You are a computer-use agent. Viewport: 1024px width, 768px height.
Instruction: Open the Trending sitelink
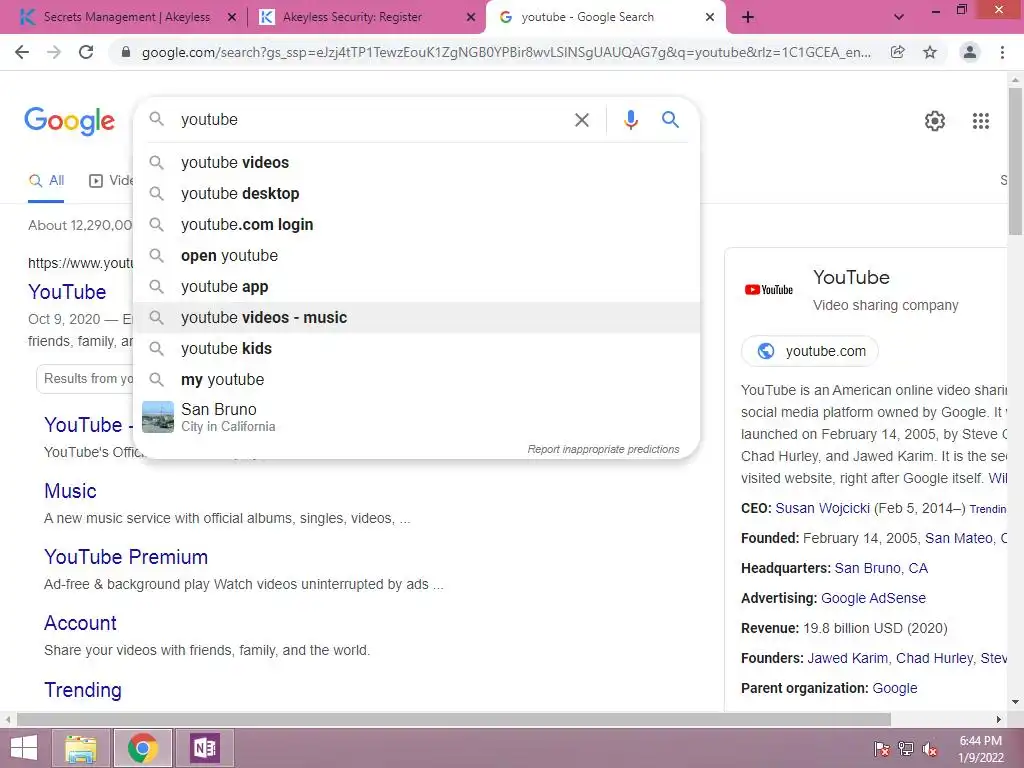pyautogui.click(x=83, y=690)
